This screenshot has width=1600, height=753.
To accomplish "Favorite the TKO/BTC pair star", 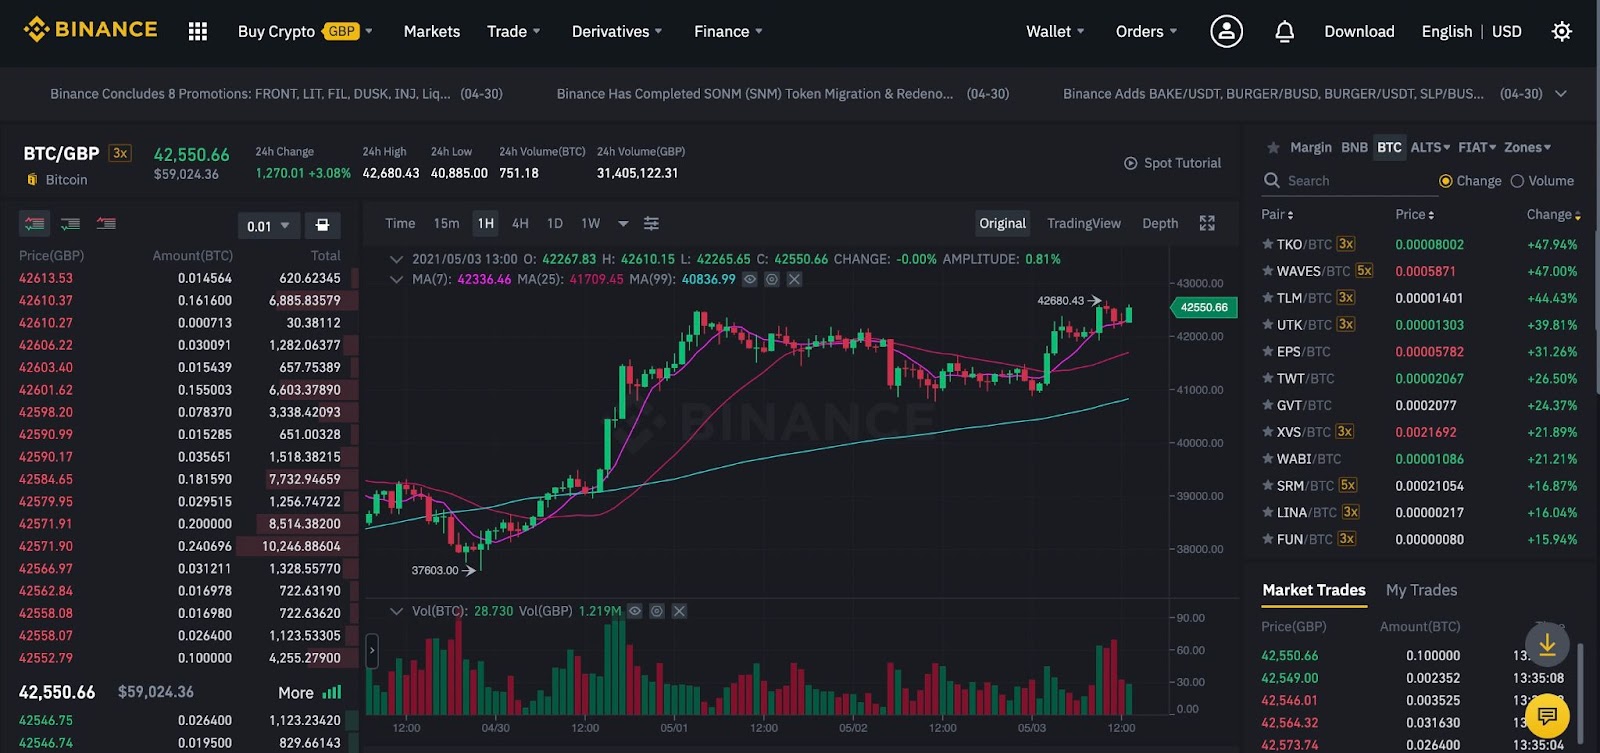I will click(1268, 244).
